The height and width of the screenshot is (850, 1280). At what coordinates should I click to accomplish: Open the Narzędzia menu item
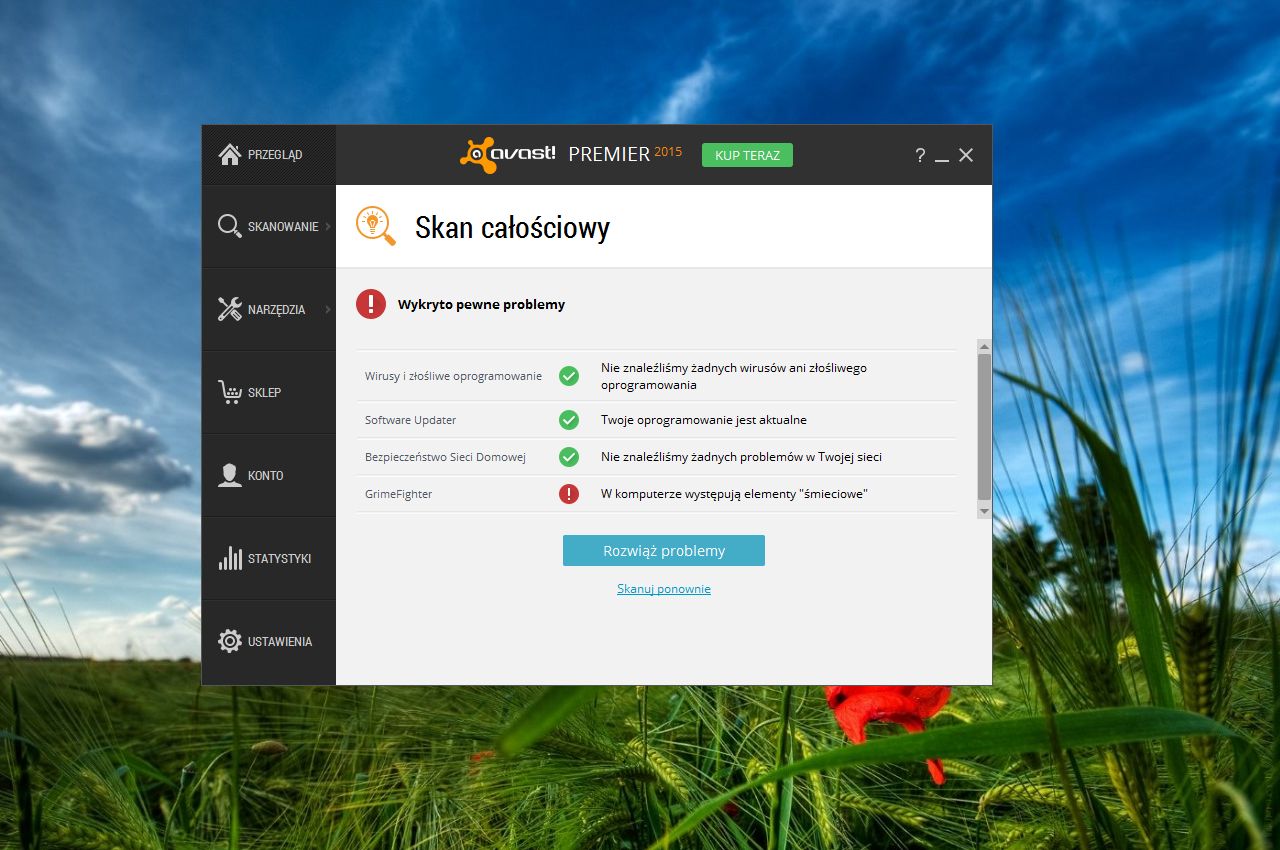(x=269, y=309)
